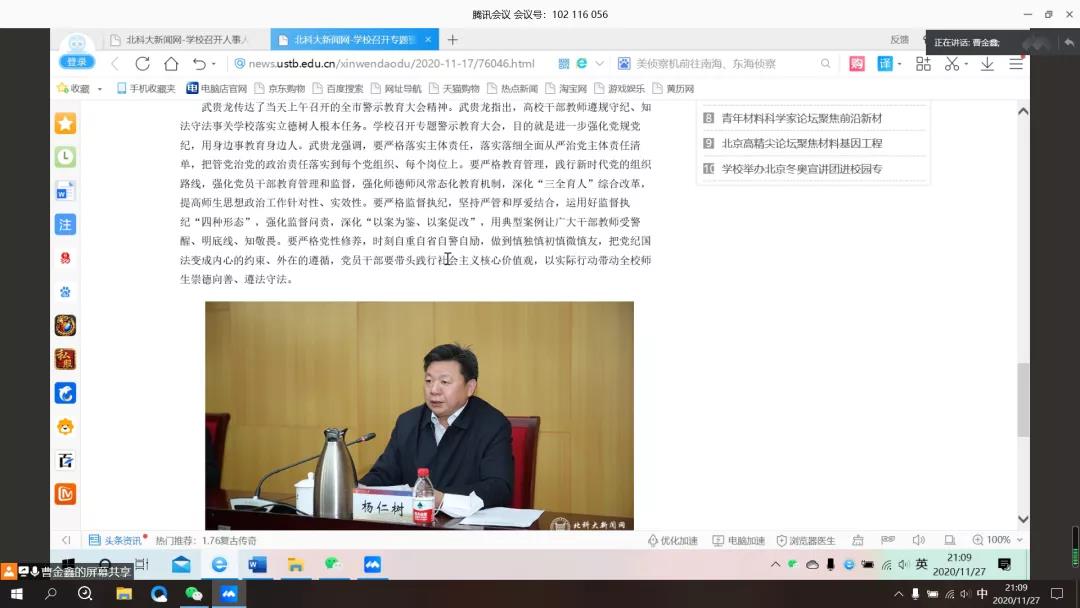Click the pink shopping icon in toolbar
Image resolution: width=1080 pixels, height=608 pixels.
[x=857, y=63]
